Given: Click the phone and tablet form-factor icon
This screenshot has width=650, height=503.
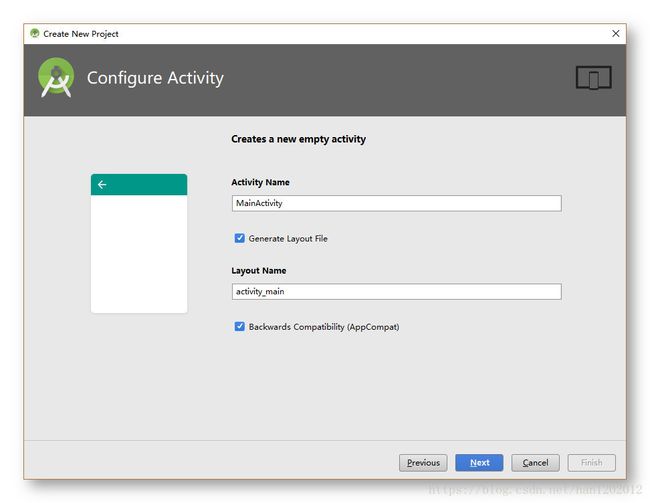Looking at the screenshot, I should [593, 78].
